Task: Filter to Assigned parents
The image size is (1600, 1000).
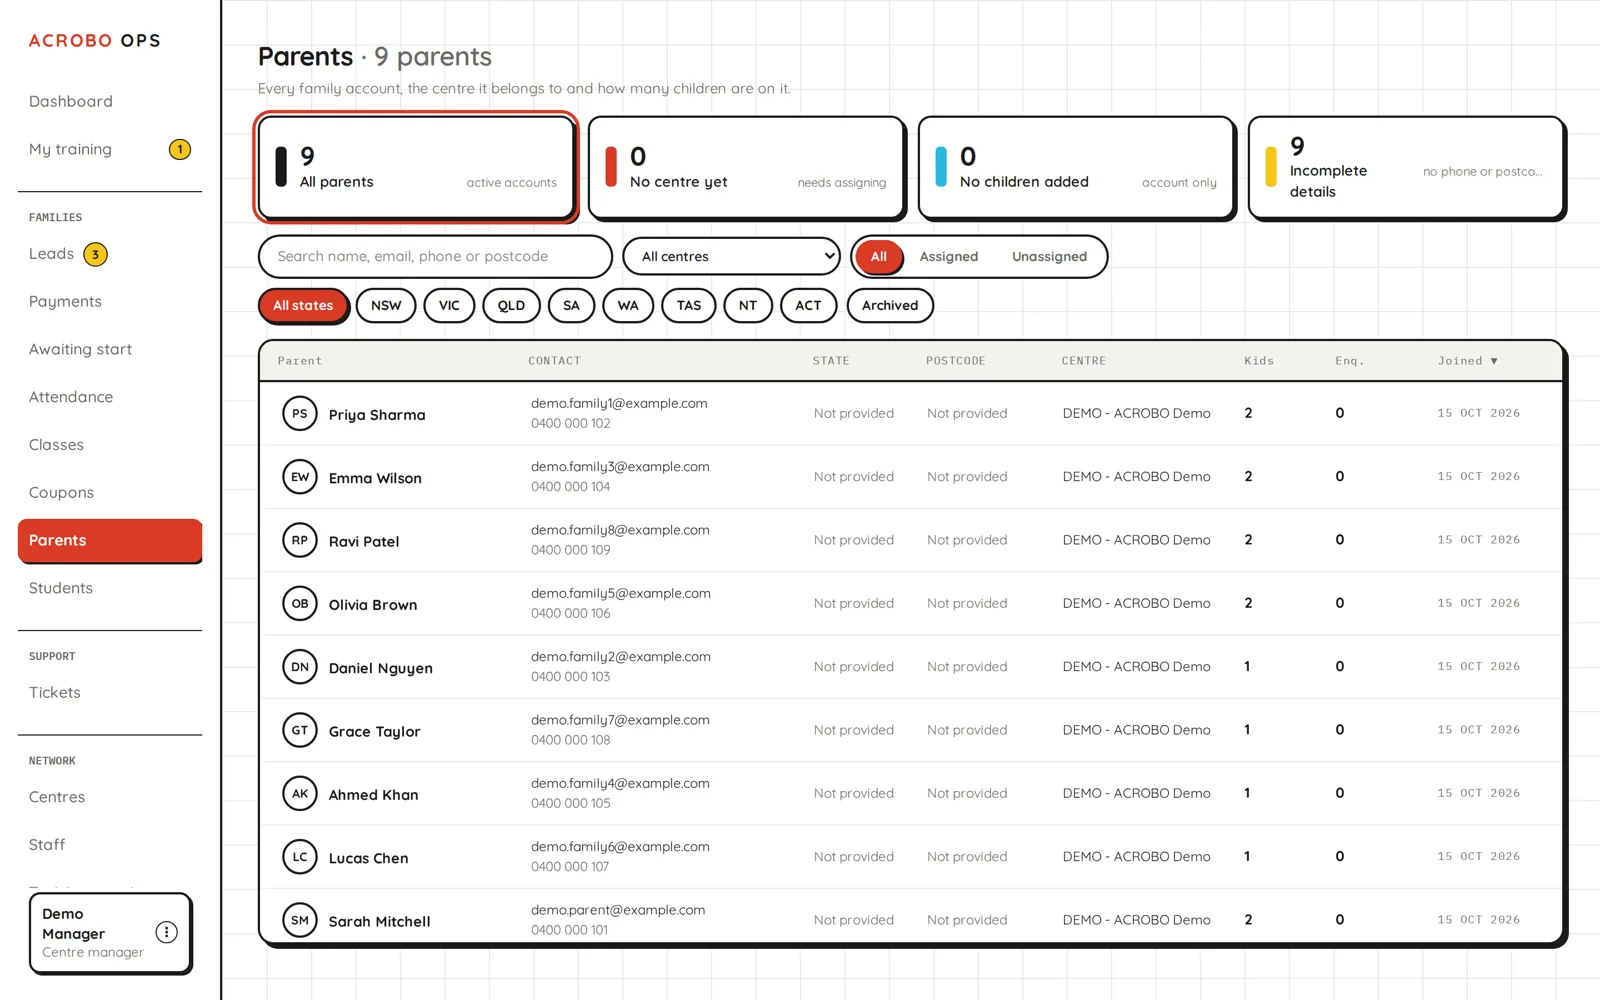Action: (949, 256)
